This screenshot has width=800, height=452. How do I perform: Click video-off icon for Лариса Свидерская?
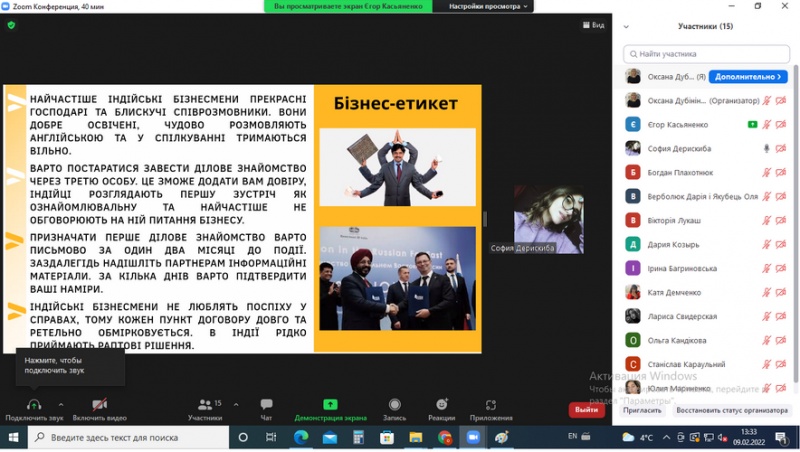click(x=781, y=316)
